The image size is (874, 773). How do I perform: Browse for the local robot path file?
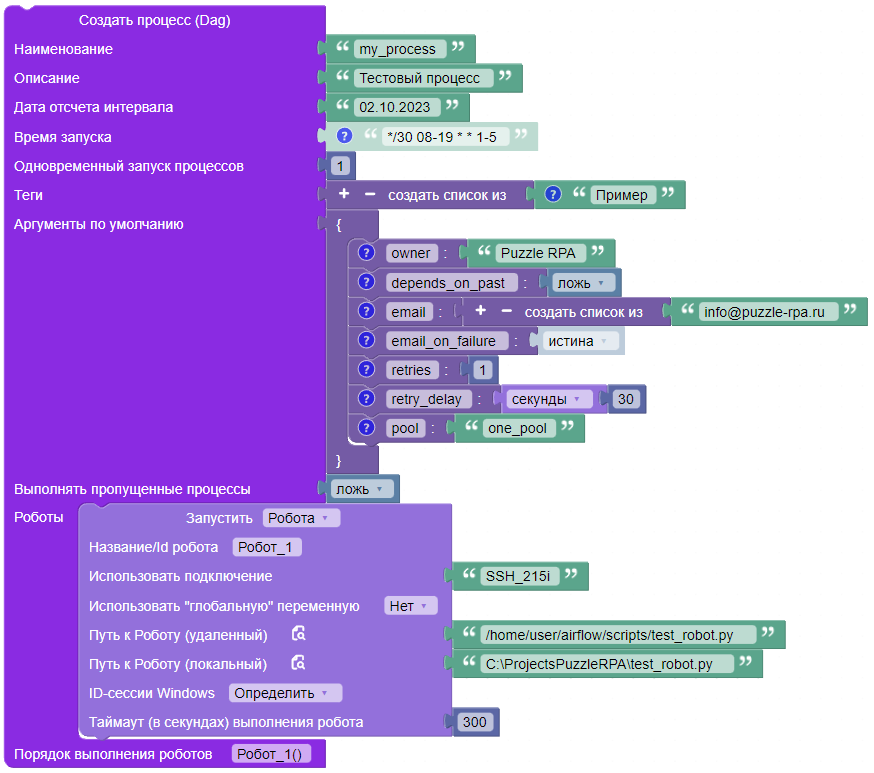(x=299, y=663)
